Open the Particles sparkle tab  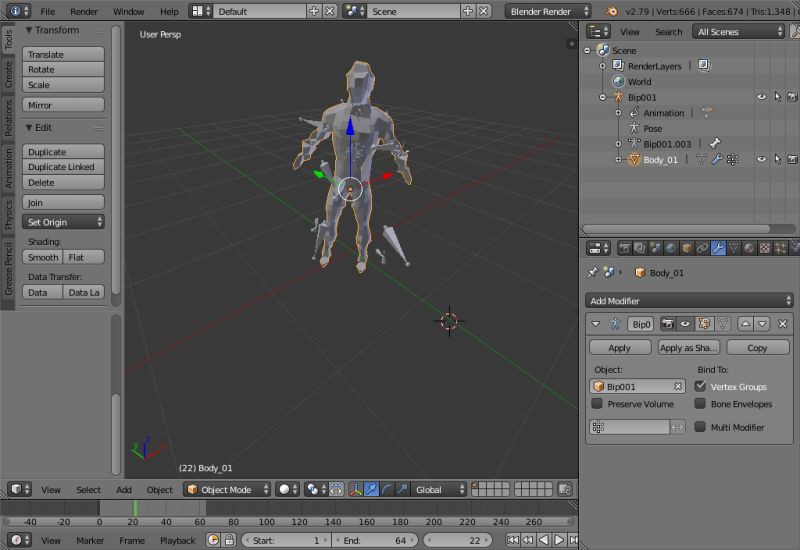pyautogui.click(x=780, y=248)
